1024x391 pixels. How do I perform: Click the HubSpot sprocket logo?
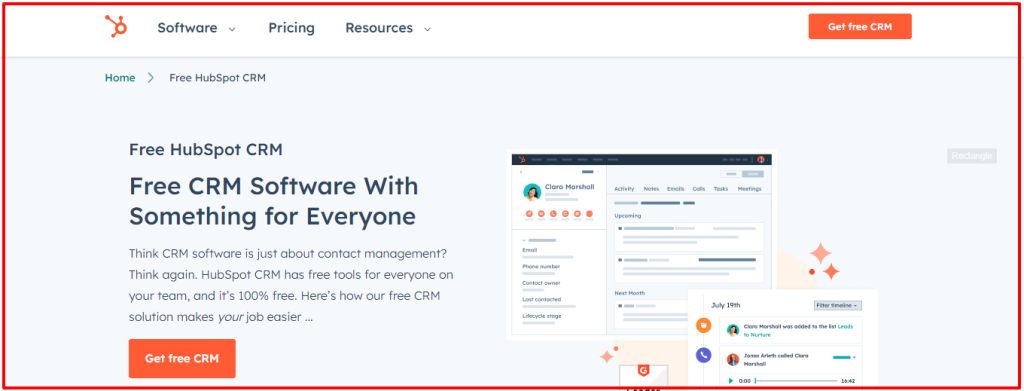(116, 27)
